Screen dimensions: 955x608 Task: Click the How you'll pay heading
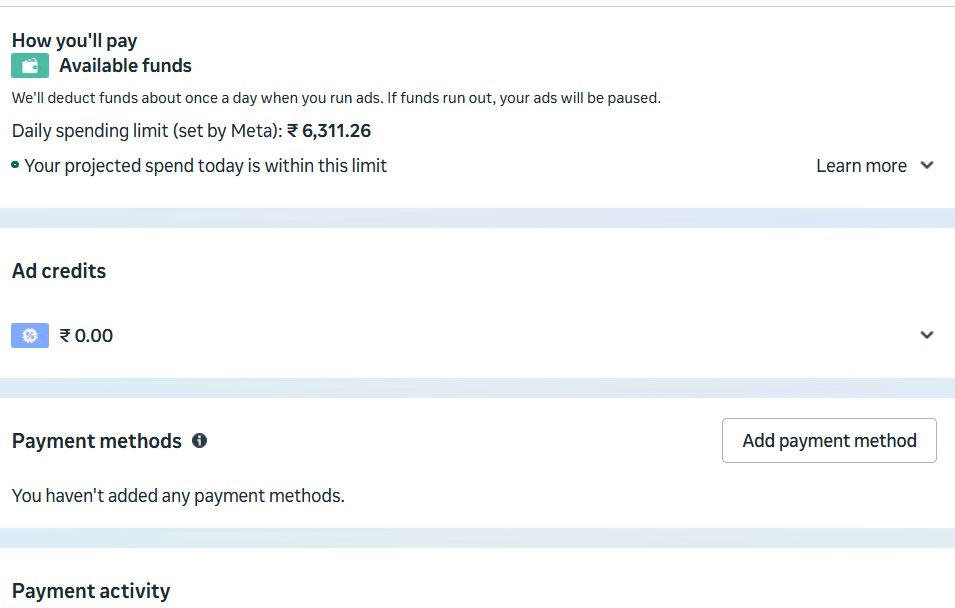coord(74,41)
